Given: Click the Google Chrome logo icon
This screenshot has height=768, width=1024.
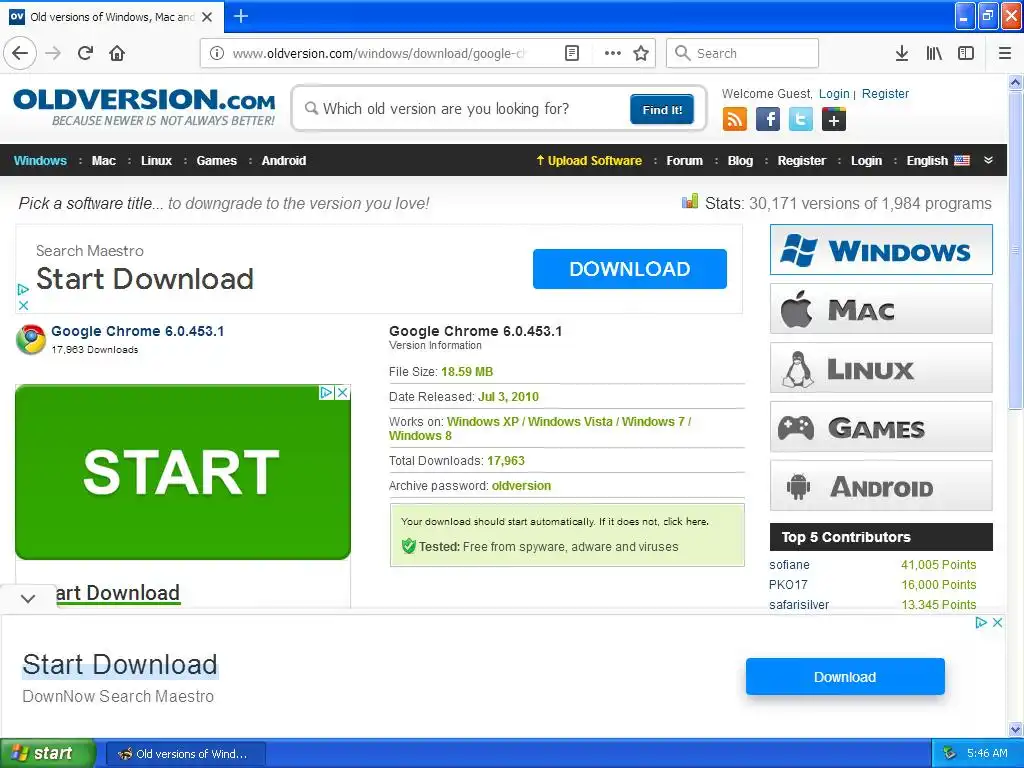Looking at the screenshot, I should 31,340.
